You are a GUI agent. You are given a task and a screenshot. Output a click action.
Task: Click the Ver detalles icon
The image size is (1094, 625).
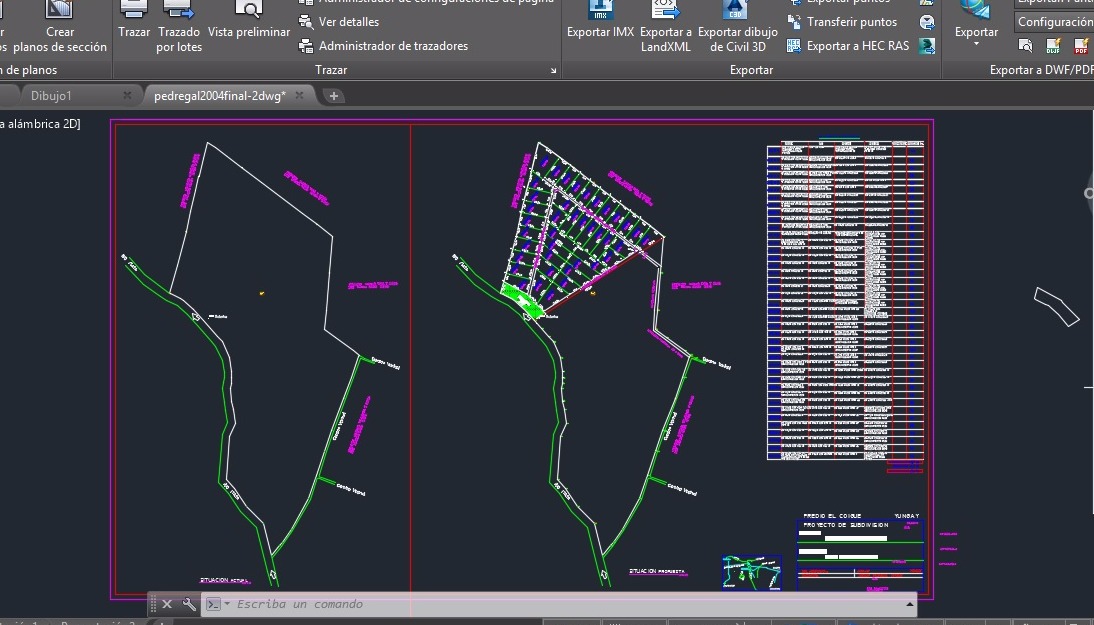[x=306, y=22]
